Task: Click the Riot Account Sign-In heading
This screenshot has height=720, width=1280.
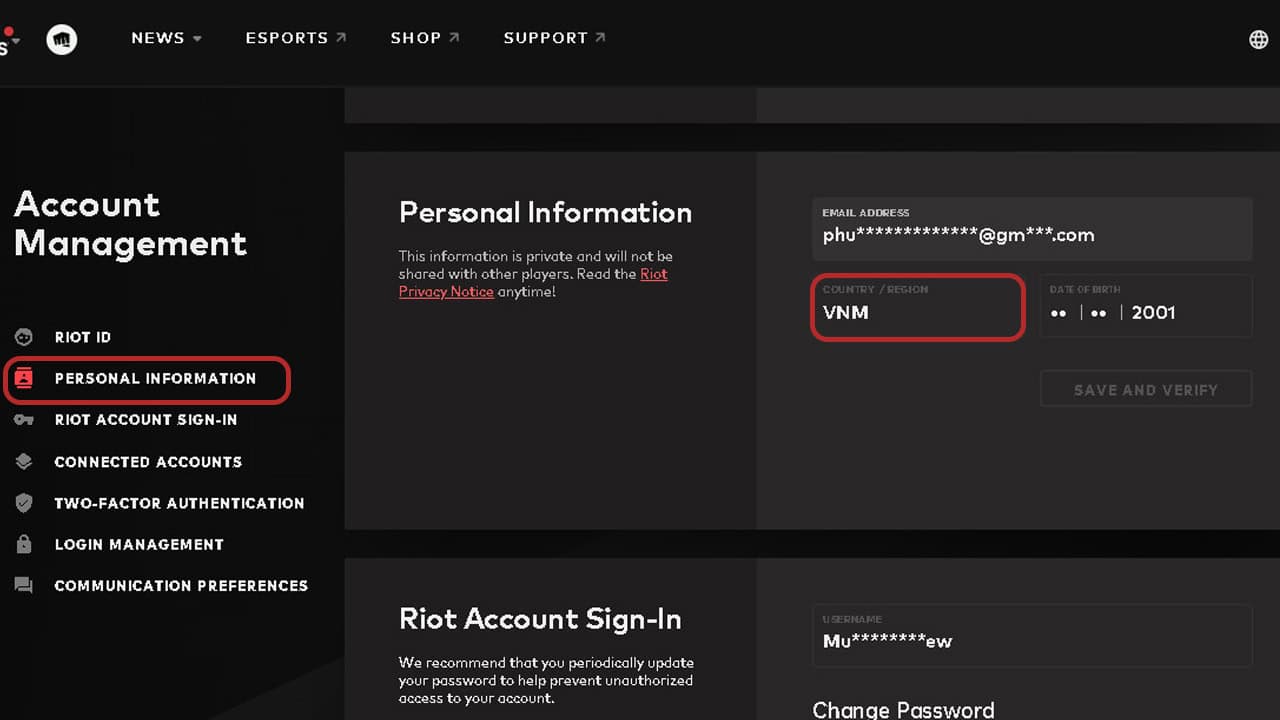Action: coord(540,619)
